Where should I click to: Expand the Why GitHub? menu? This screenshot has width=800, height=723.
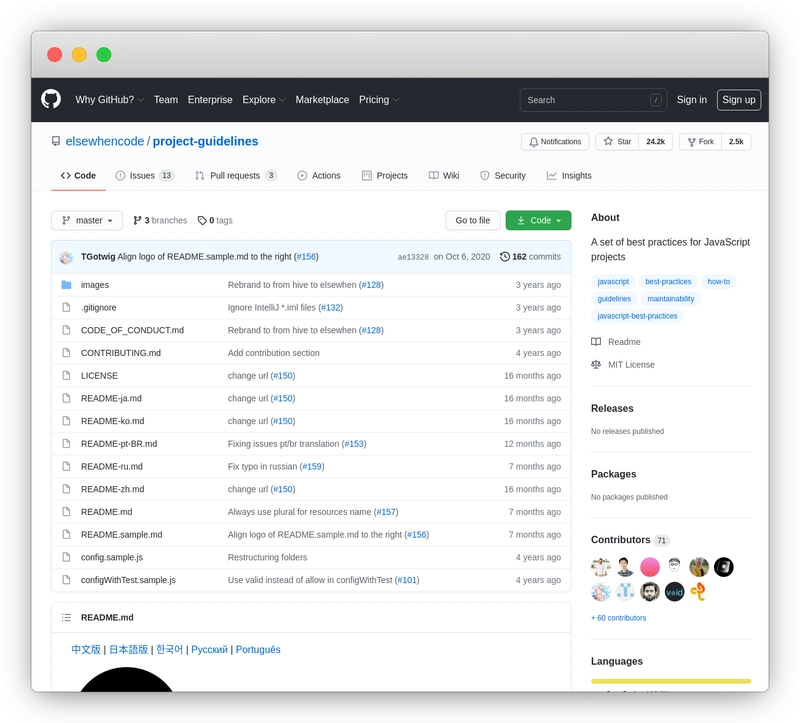click(x=109, y=99)
